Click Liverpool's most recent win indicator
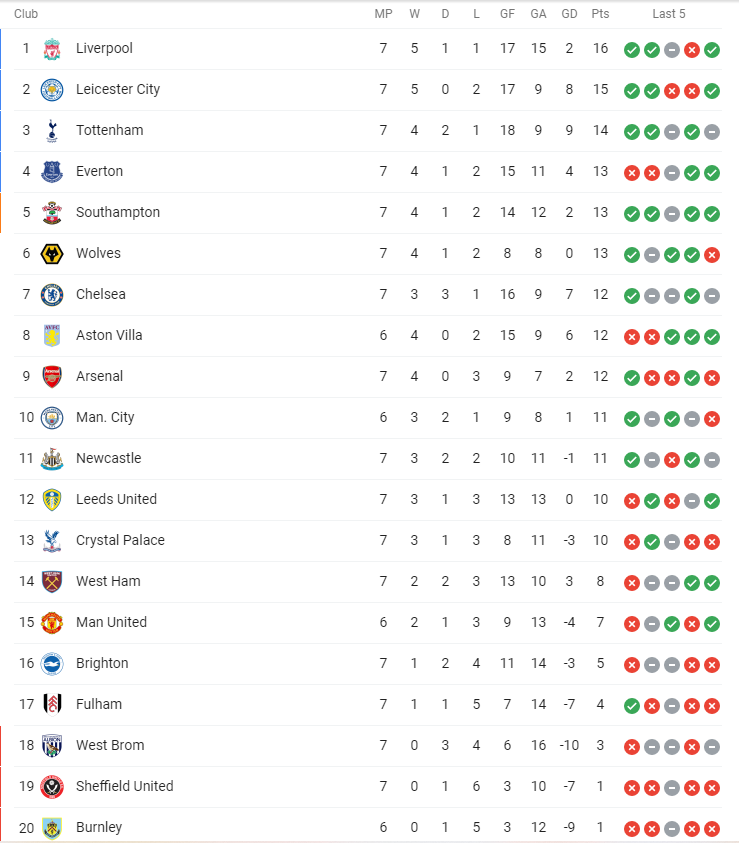Image resolution: width=739 pixels, height=843 pixels. [712, 50]
